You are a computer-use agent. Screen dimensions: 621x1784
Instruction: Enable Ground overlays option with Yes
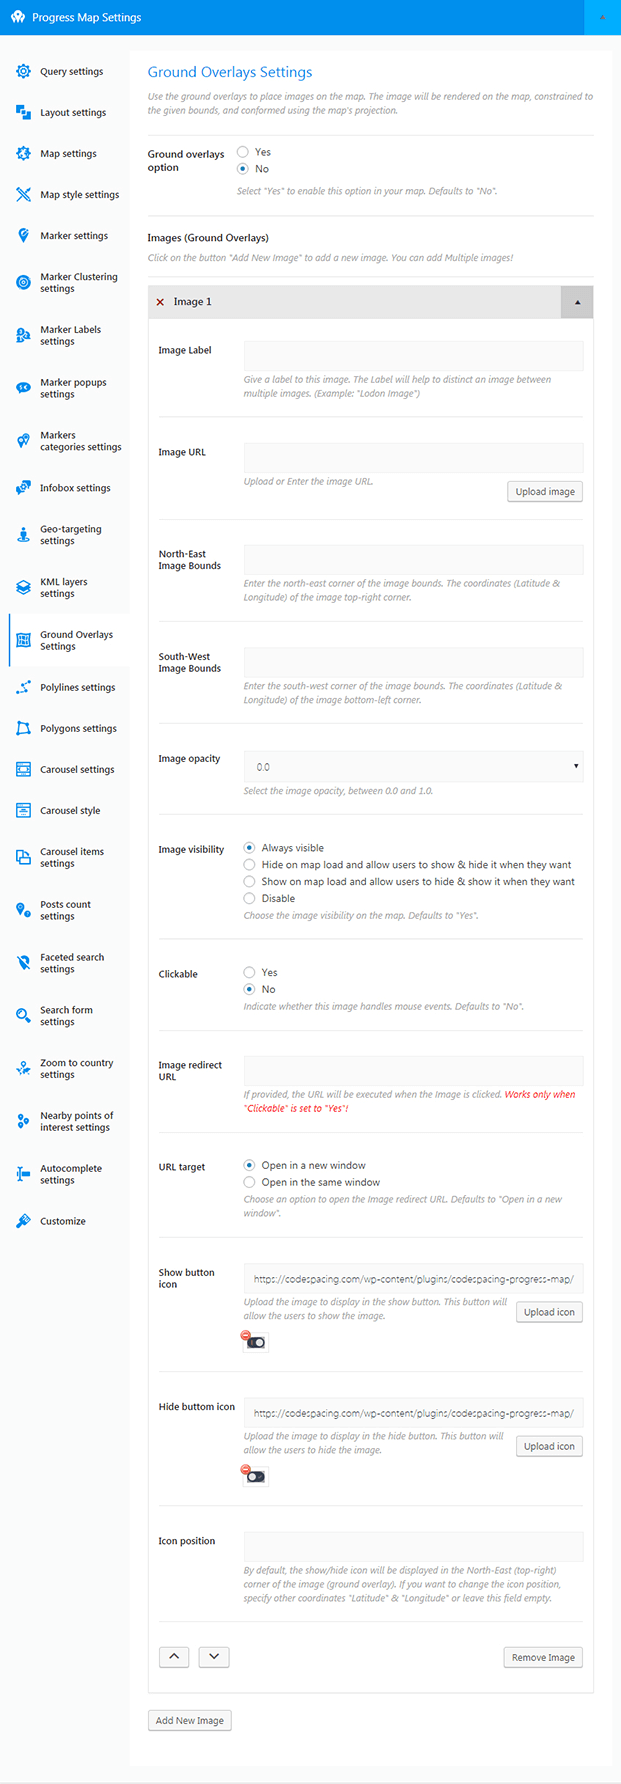click(243, 152)
